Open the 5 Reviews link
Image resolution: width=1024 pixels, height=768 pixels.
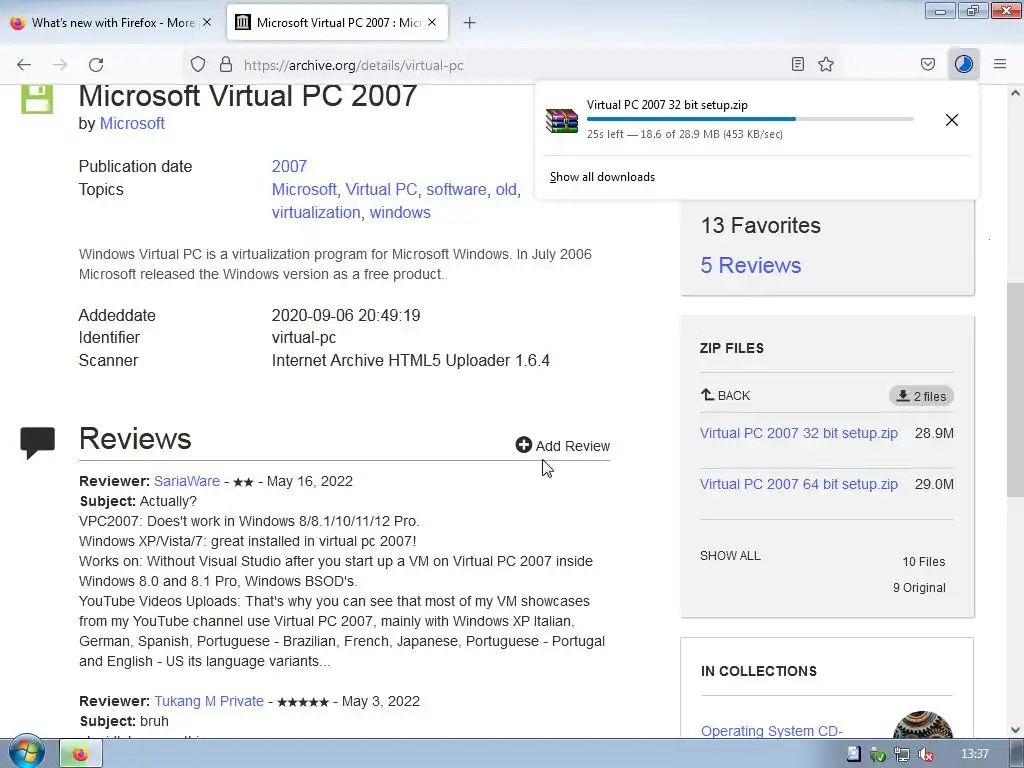point(751,265)
